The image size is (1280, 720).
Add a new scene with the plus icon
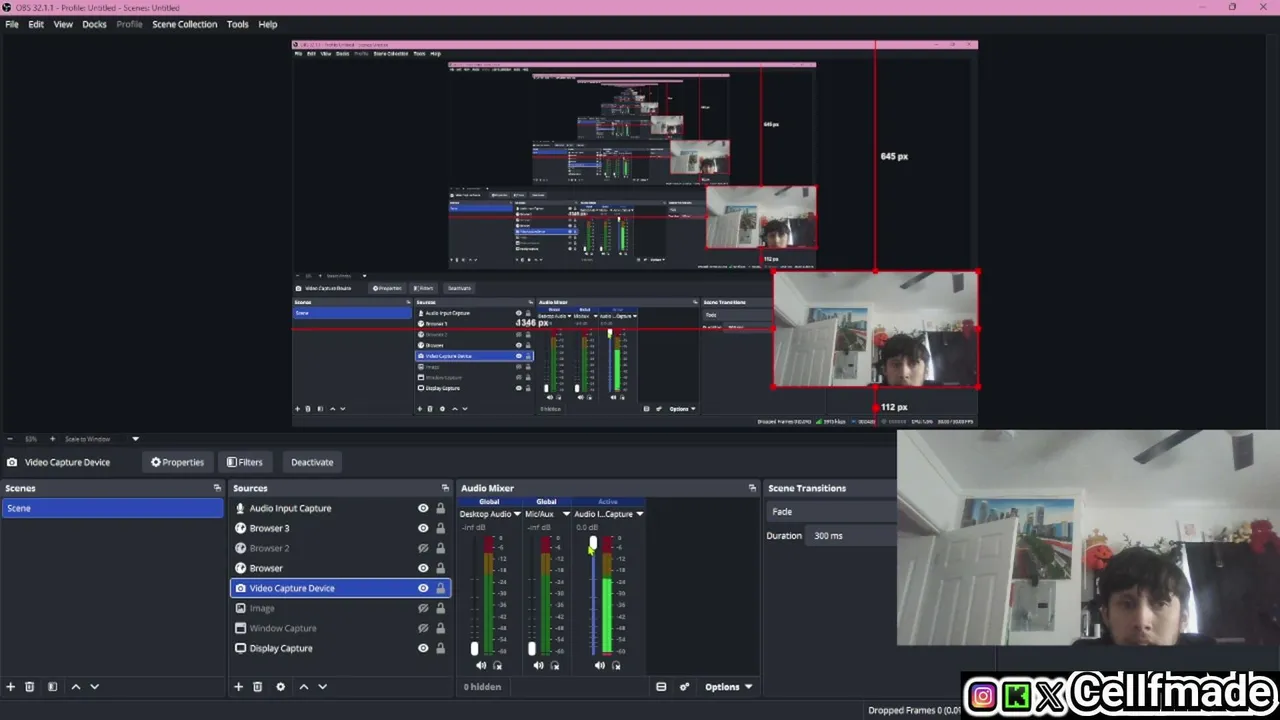point(11,687)
